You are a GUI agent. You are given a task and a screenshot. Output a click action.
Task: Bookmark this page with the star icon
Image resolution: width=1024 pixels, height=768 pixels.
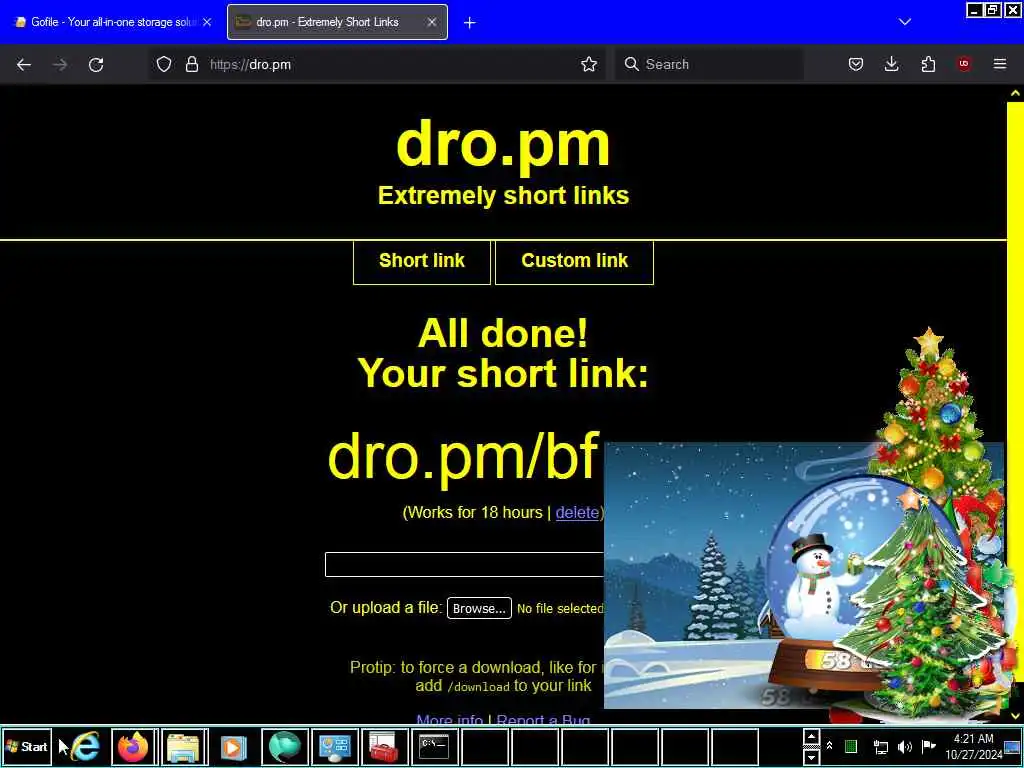[588, 64]
